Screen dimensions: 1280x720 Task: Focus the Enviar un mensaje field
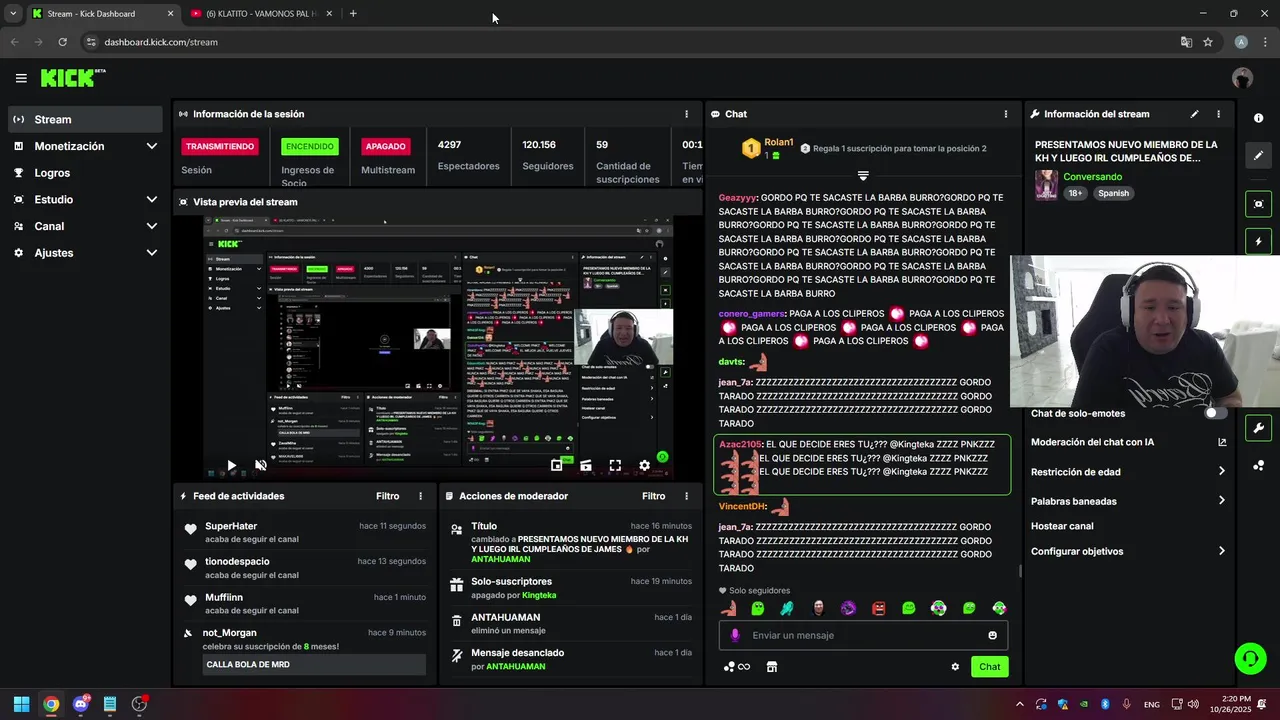tap(863, 635)
